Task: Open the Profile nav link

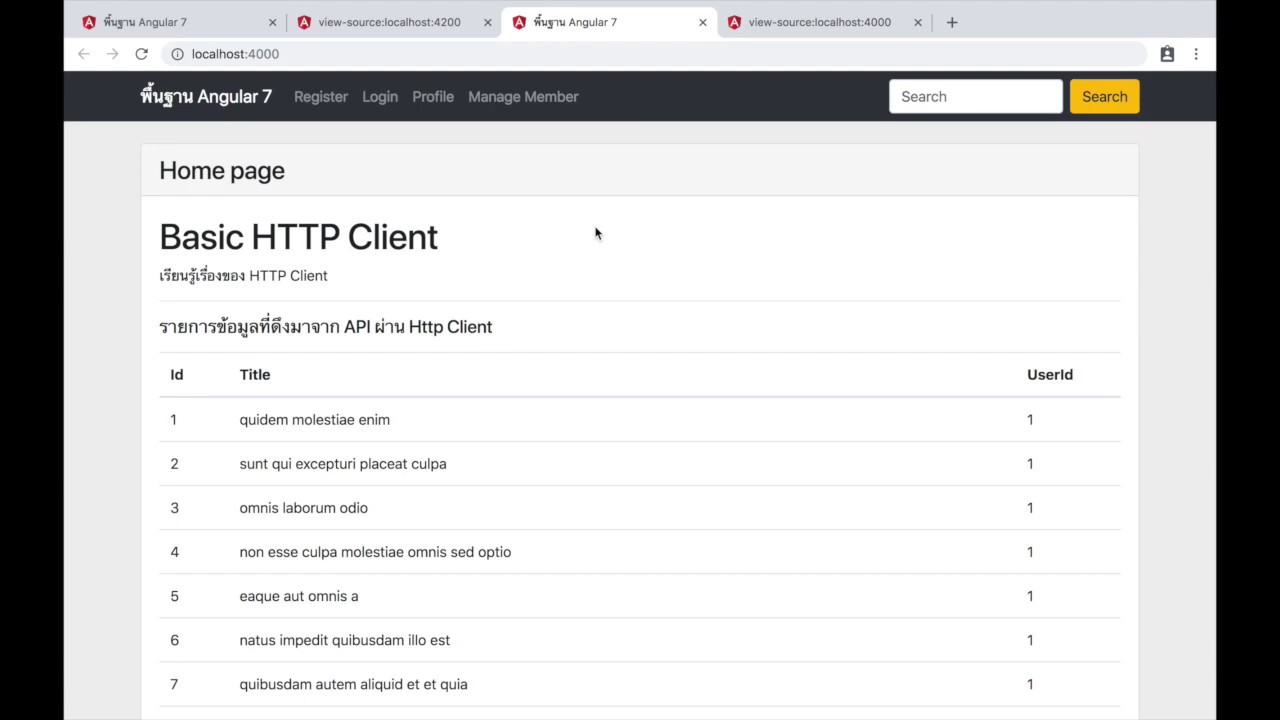Action: pos(433,97)
